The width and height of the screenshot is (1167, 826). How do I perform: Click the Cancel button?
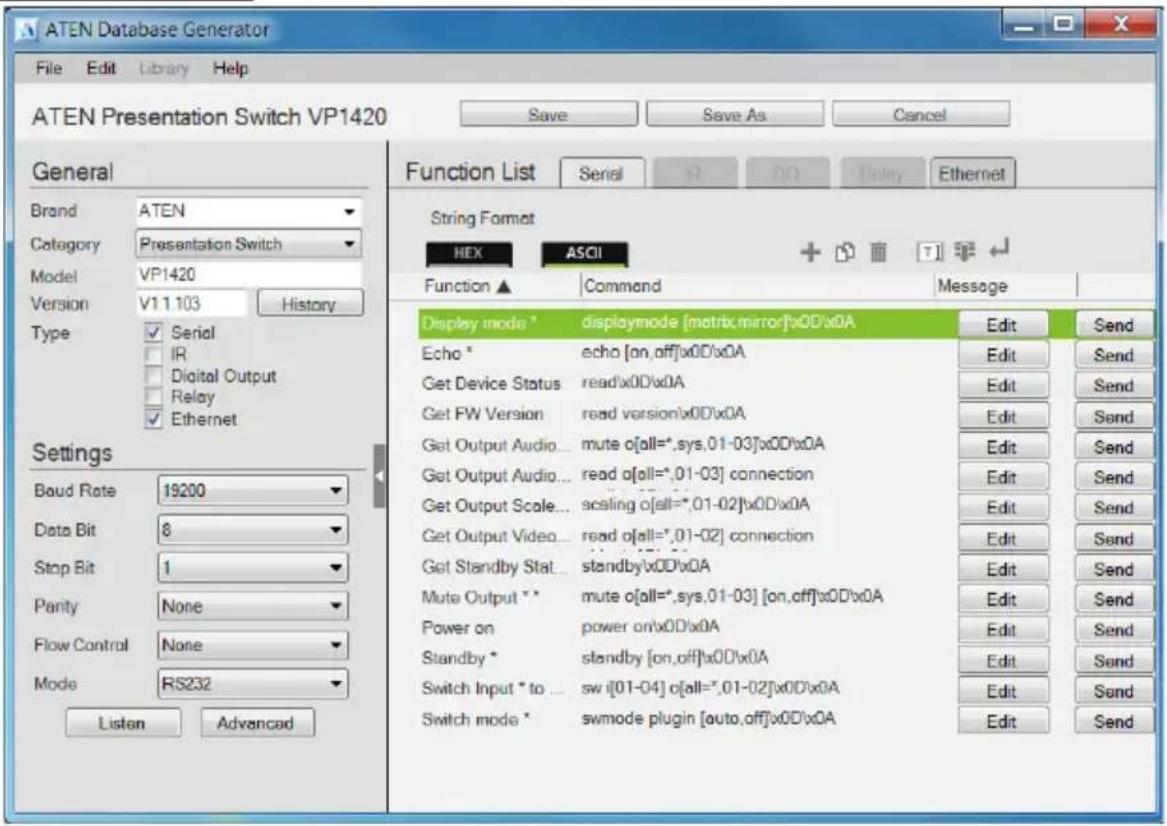tap(921, 115)
